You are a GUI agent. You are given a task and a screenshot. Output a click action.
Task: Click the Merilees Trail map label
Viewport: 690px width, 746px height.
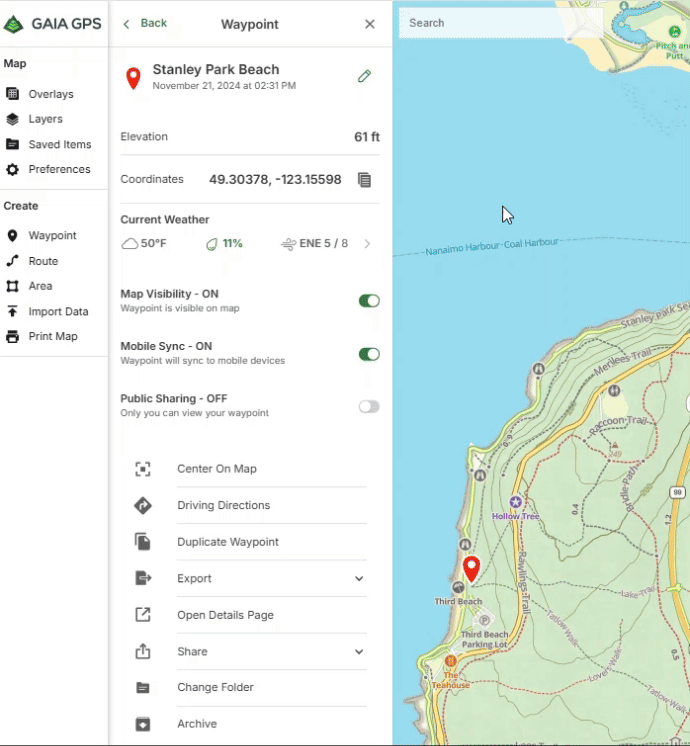(x=622, y=363)
